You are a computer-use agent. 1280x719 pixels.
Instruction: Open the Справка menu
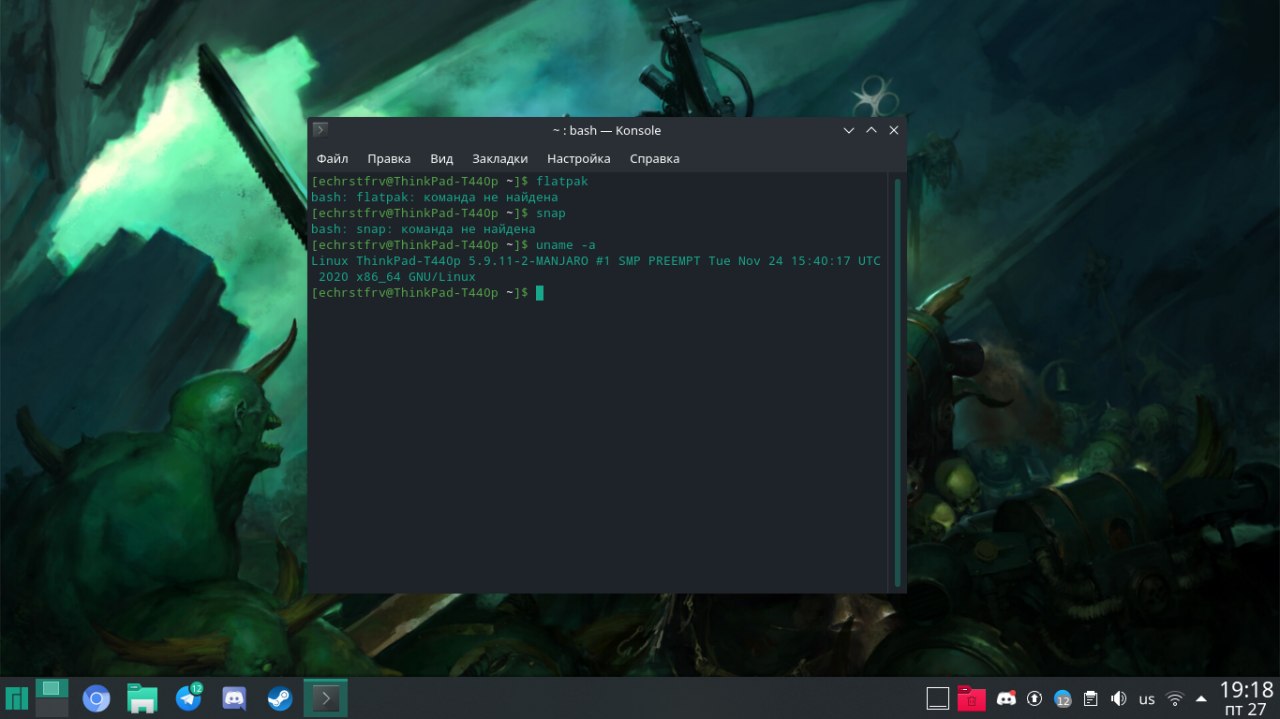[x=655, y=159]
